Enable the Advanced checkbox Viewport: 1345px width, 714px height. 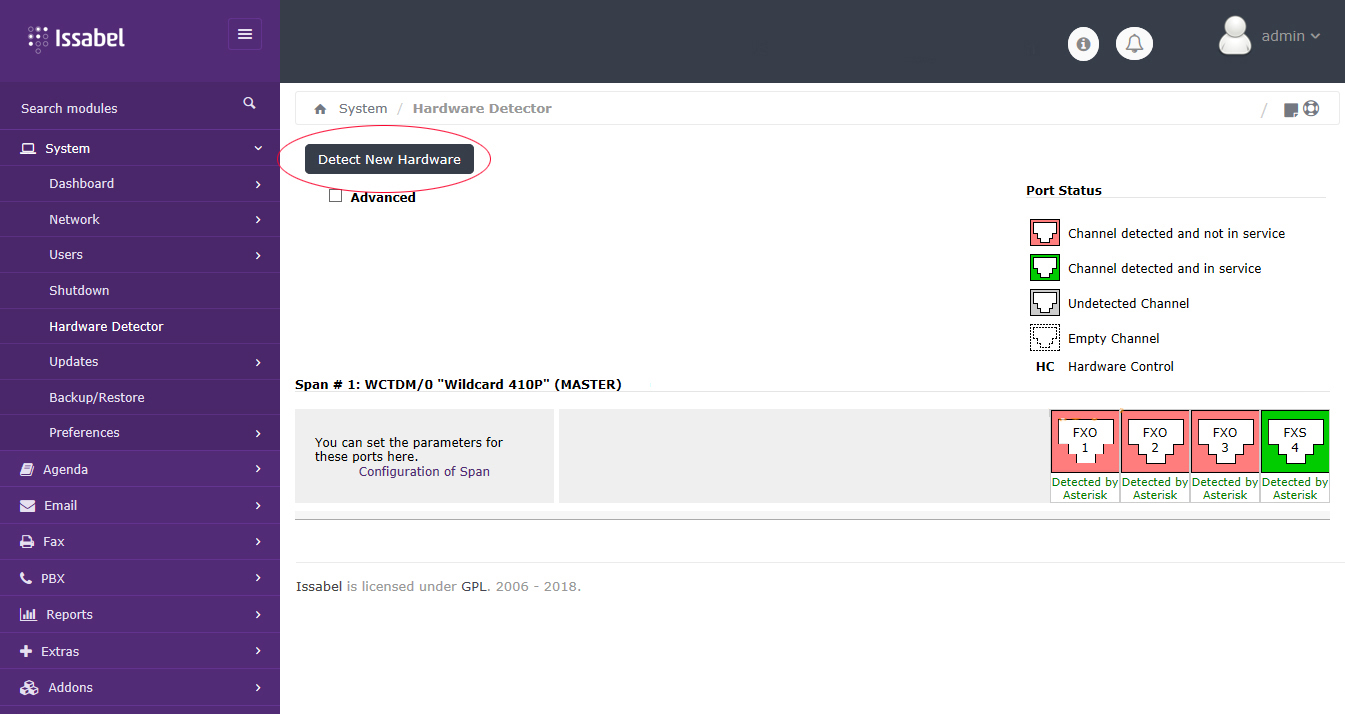click(336, 196)
